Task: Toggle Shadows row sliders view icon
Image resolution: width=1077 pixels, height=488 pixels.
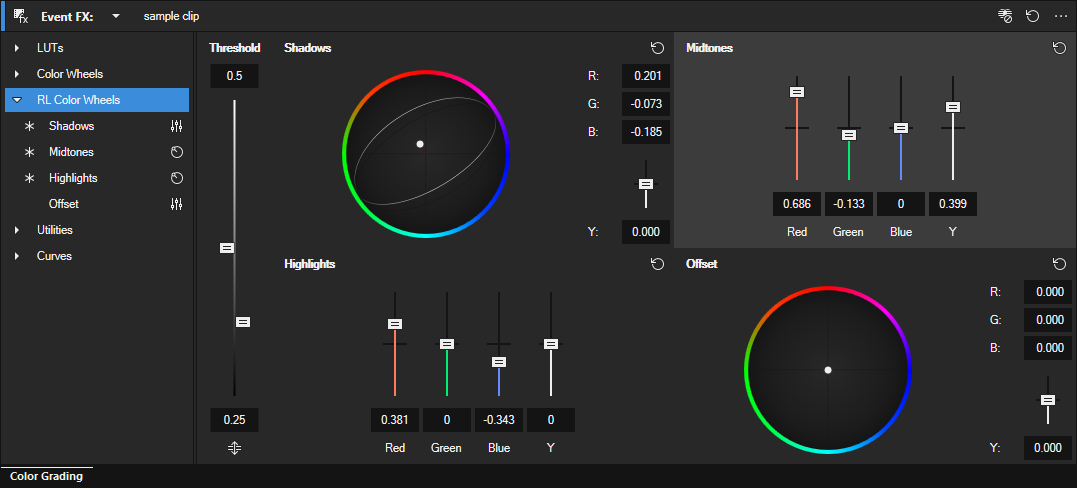Action: tap(177, 126)
